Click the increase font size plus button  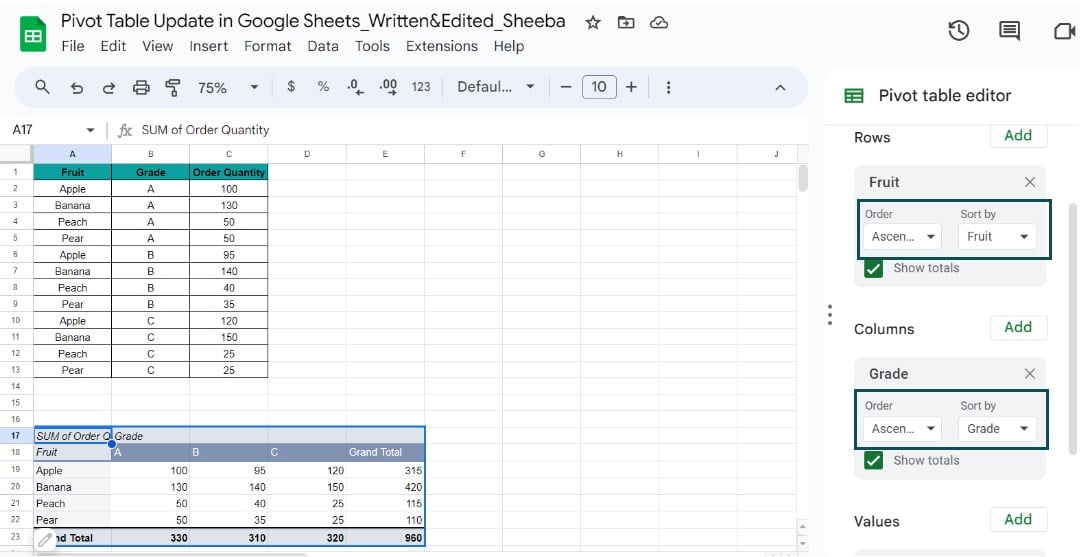coord(631,87)
